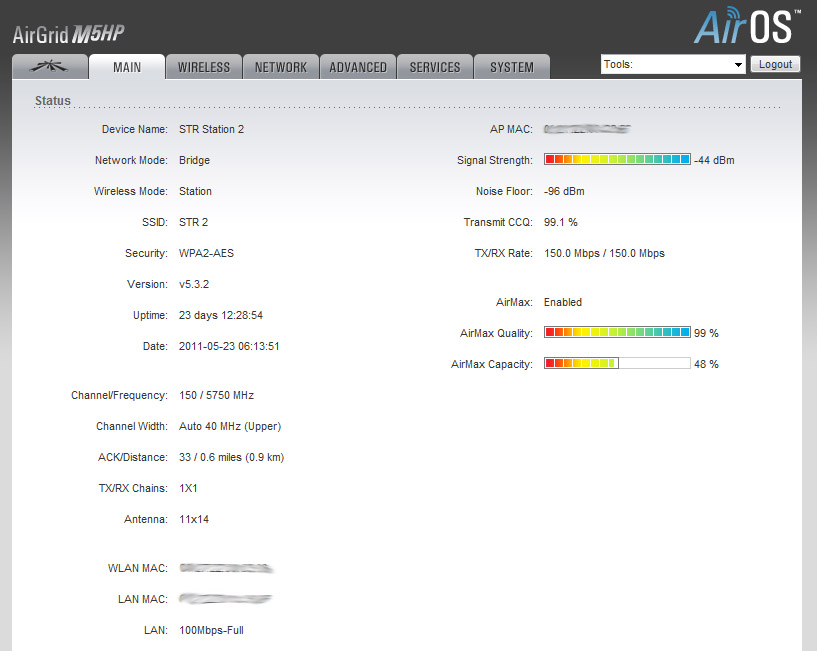Select 'Auto 40 MHz (Upper)' channel width
This screenshot has height=651, width=817.
(230, 426)
